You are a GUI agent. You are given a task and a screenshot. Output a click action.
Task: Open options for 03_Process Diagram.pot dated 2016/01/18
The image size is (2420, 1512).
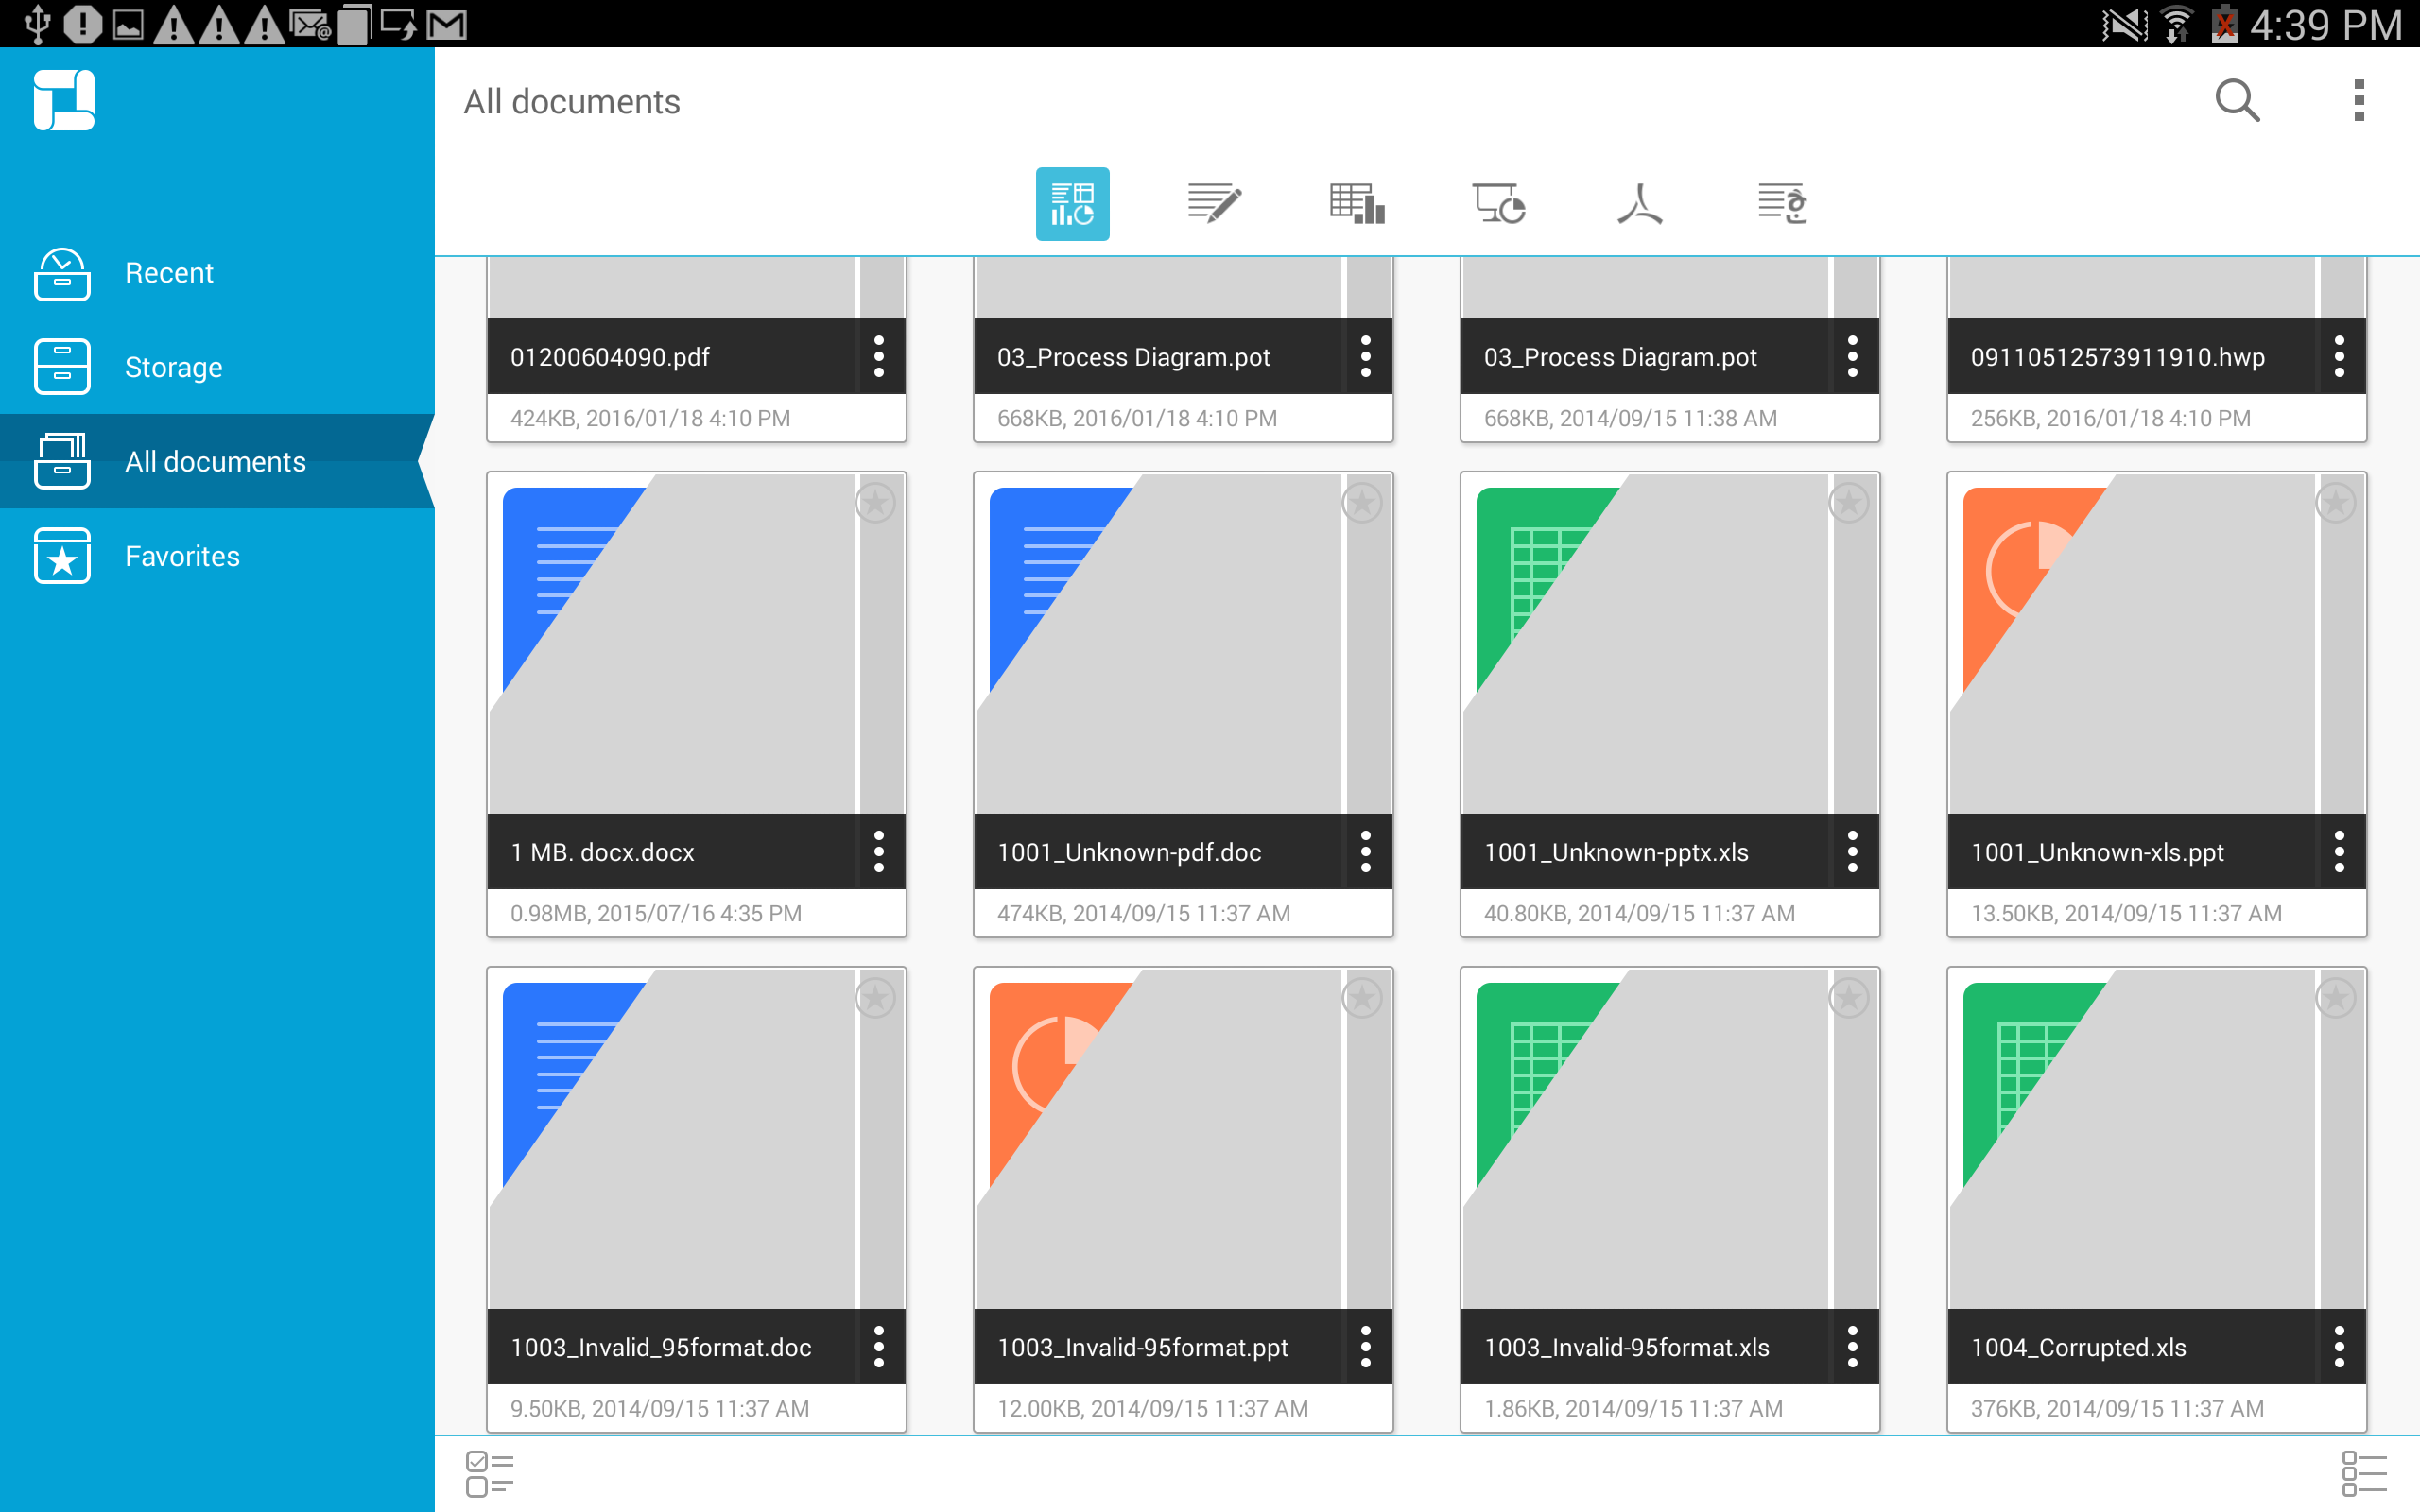point(1366,356)
